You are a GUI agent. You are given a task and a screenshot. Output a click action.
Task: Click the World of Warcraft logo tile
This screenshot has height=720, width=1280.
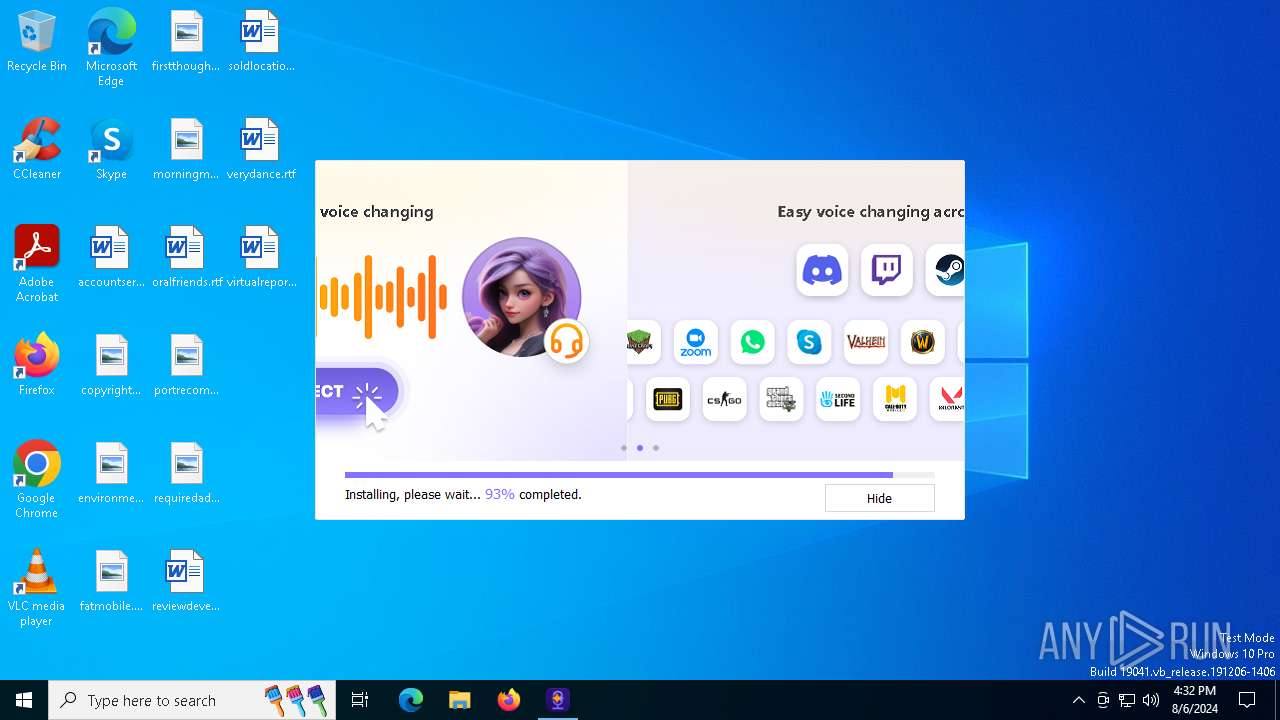point(923,342)
